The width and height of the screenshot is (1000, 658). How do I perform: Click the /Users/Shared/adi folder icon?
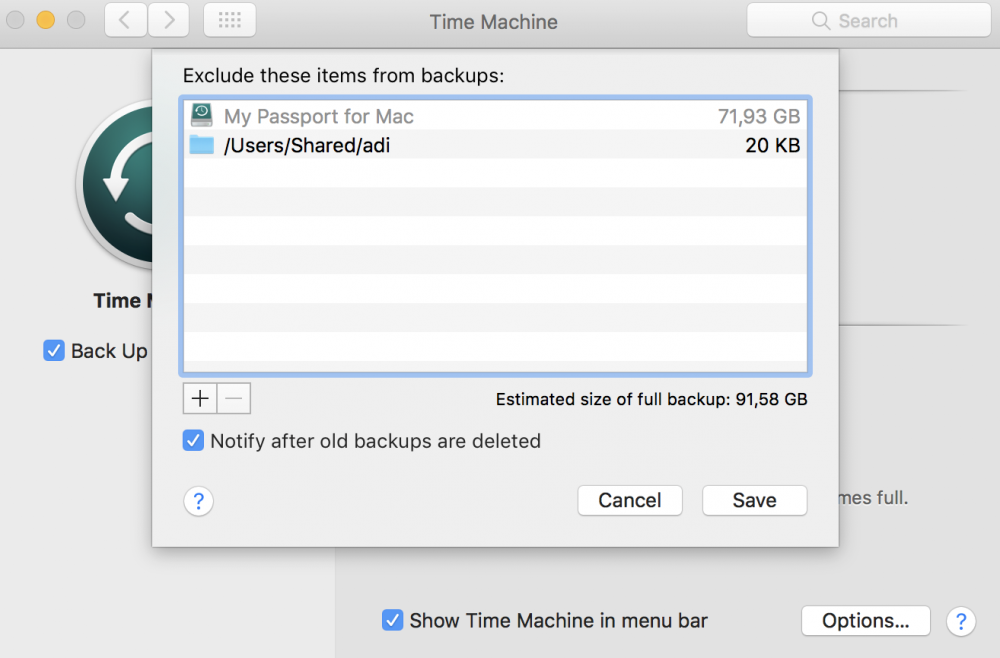coord(202,145)
